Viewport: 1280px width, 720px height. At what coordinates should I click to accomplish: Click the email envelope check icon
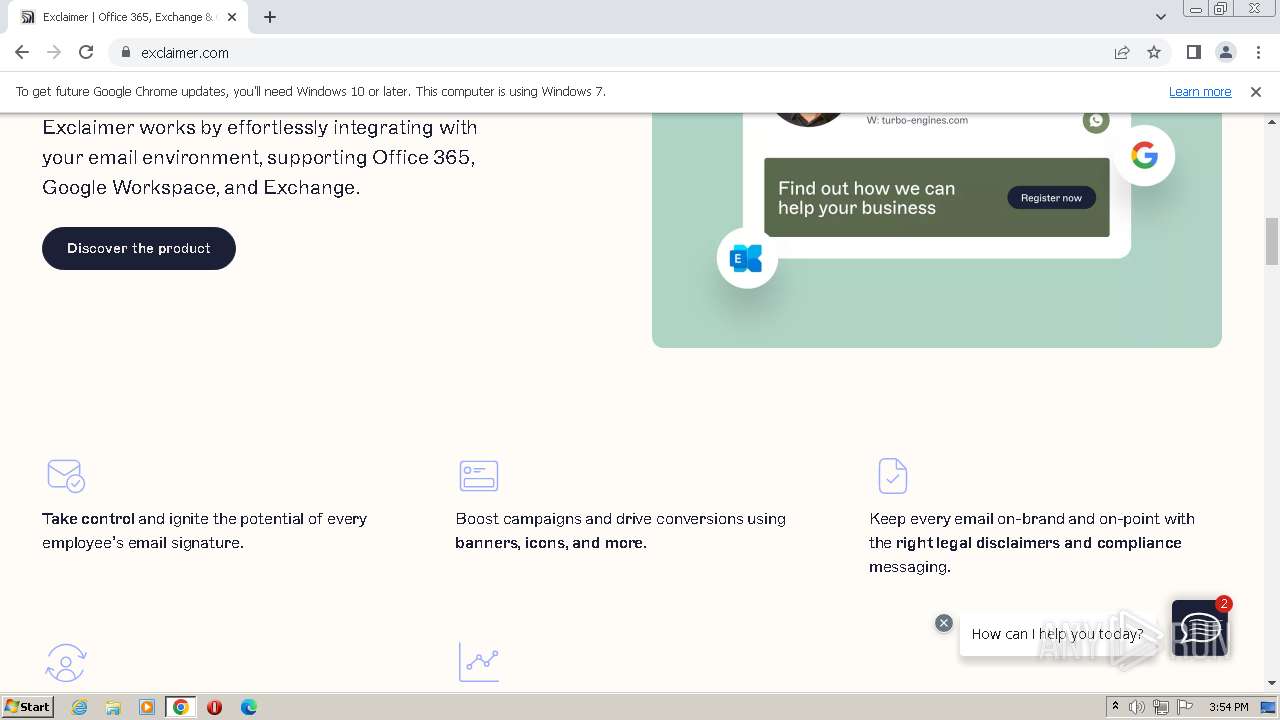coord(66,476)
